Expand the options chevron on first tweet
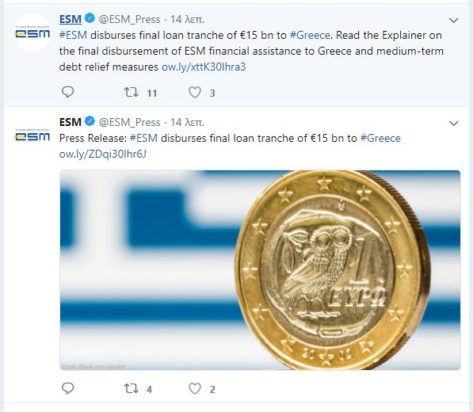Screen dimensions: 473x412 (x=454, y=20)
